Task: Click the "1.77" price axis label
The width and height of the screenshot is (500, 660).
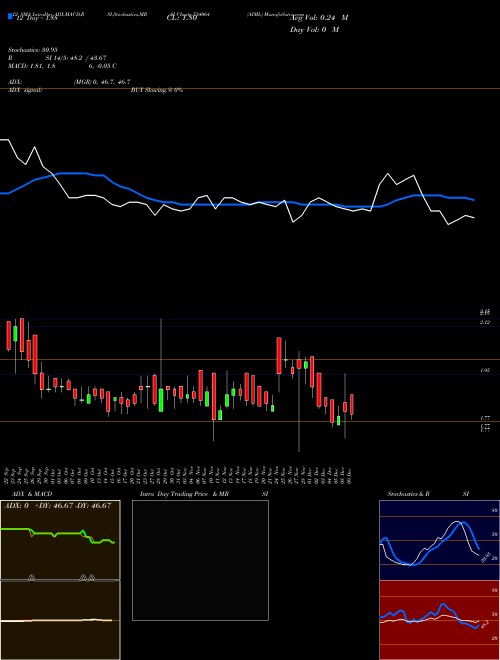Action: tap(485, 418)
